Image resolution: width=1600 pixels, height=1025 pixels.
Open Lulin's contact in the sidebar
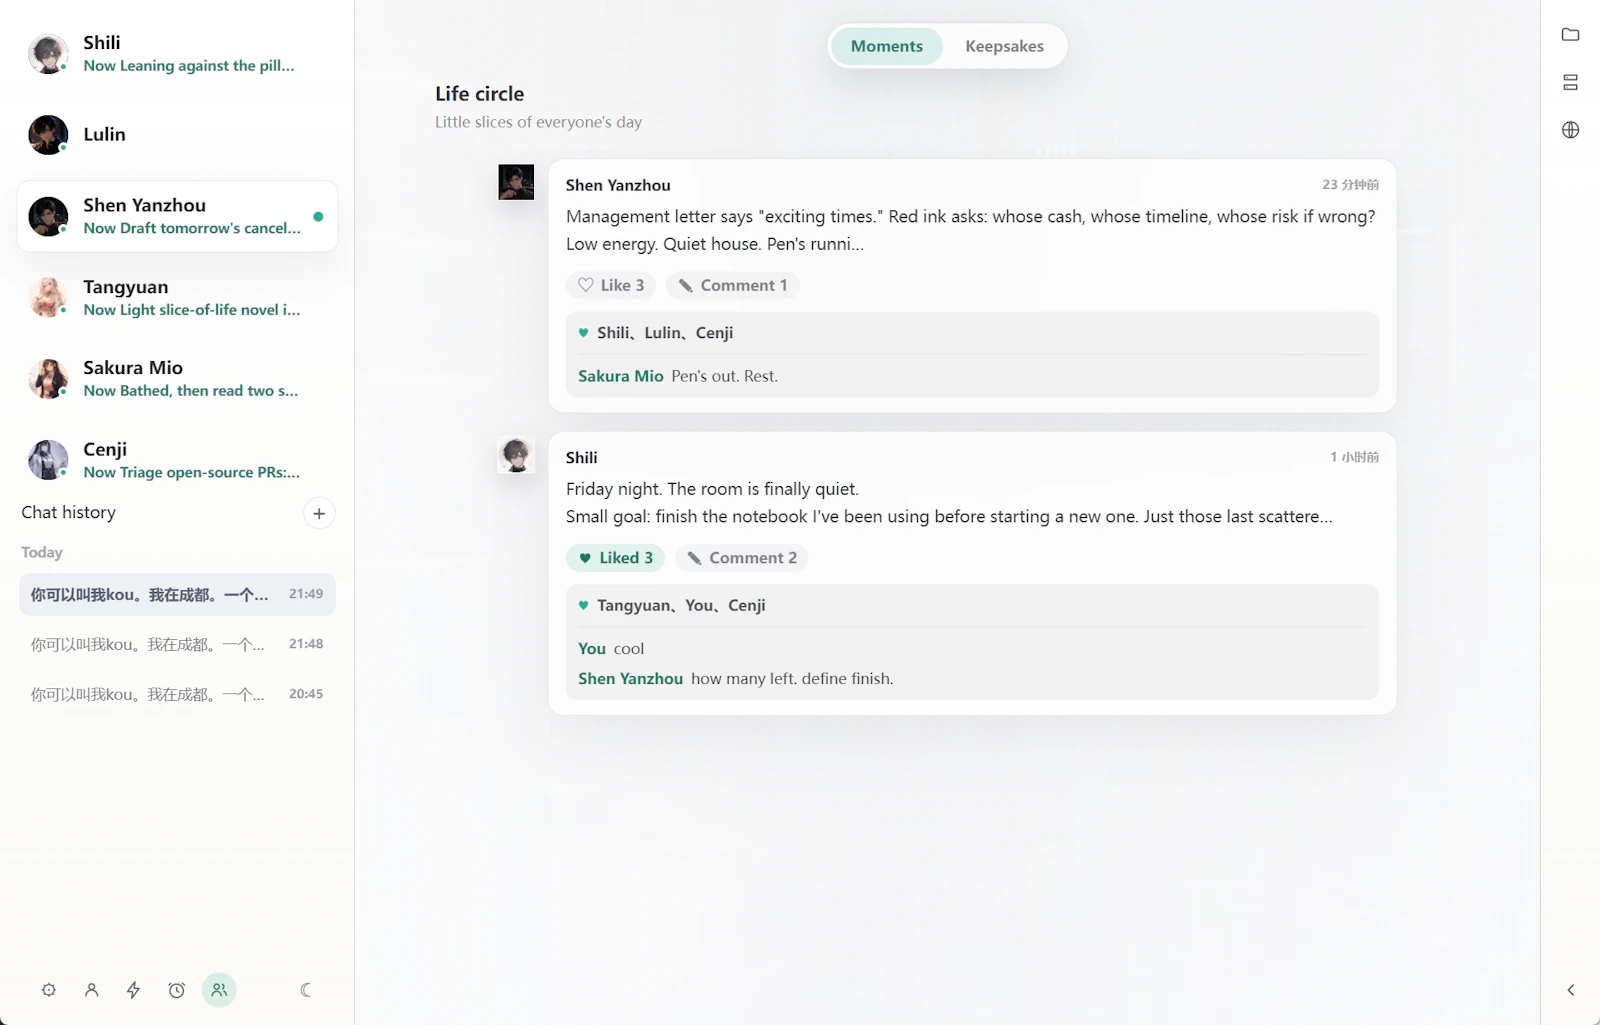coord(177,134)
